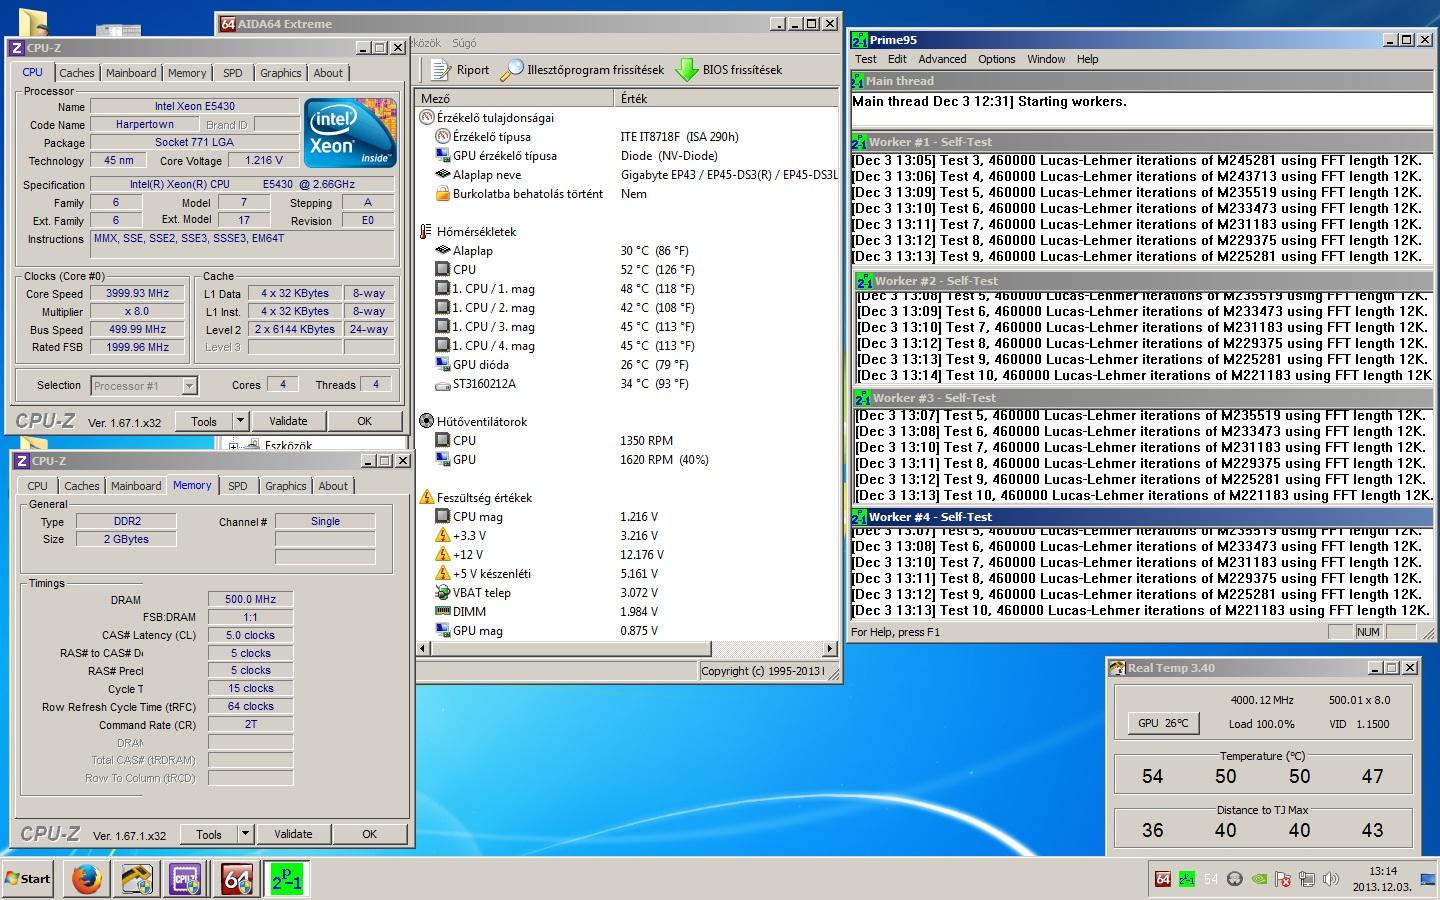Click the AIDA64 Extreme title bar icon
Viewport: 1440px width, 900px height.
point(227,23)
